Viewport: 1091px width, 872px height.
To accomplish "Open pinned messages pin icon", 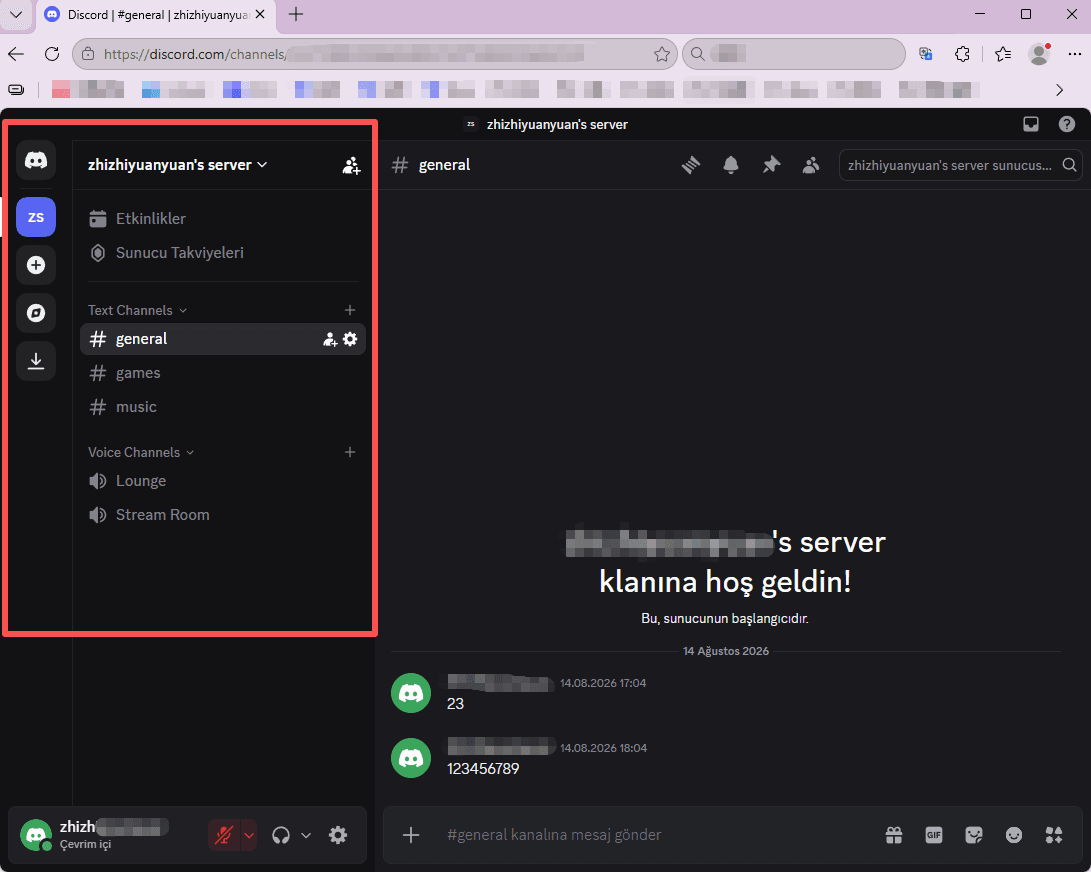I will (771, 165).
